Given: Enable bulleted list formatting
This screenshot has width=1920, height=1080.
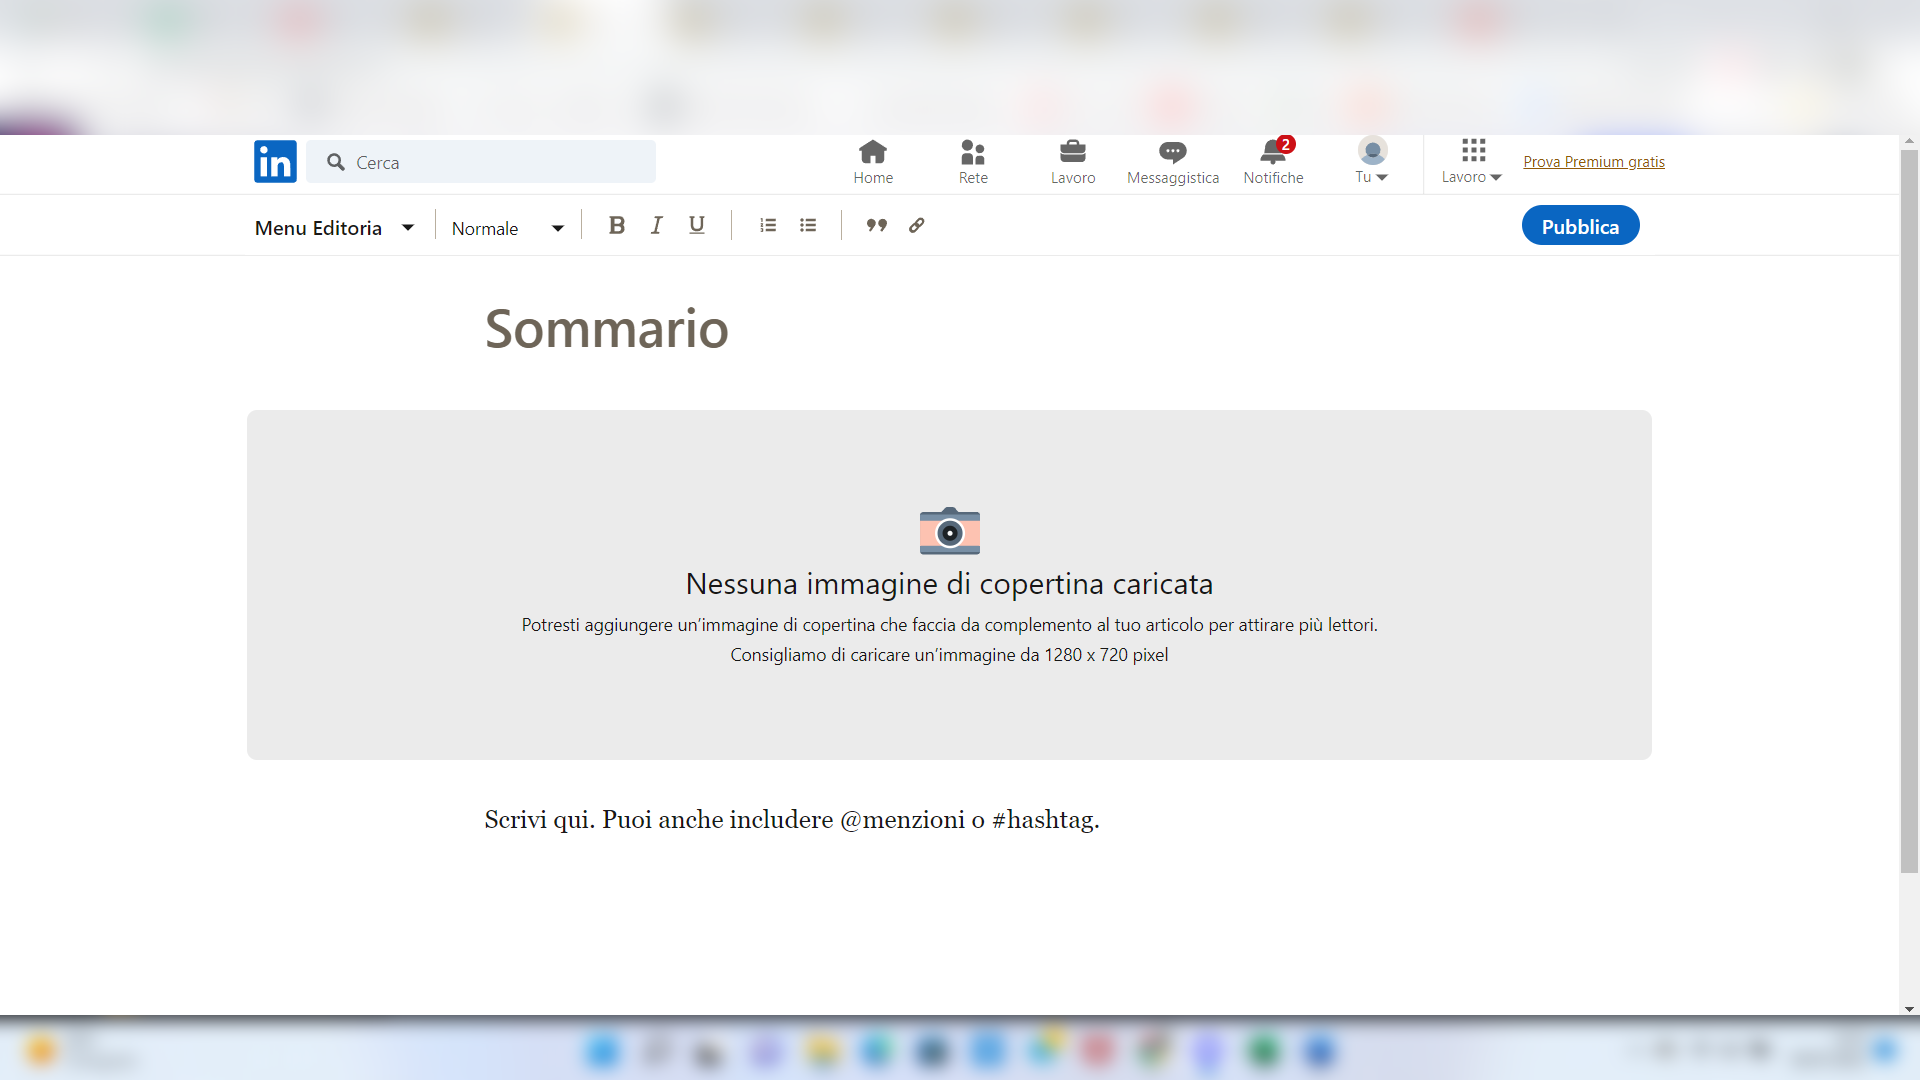Looking at the screenshot, I should pyautogui.click(x=808, y=225).
